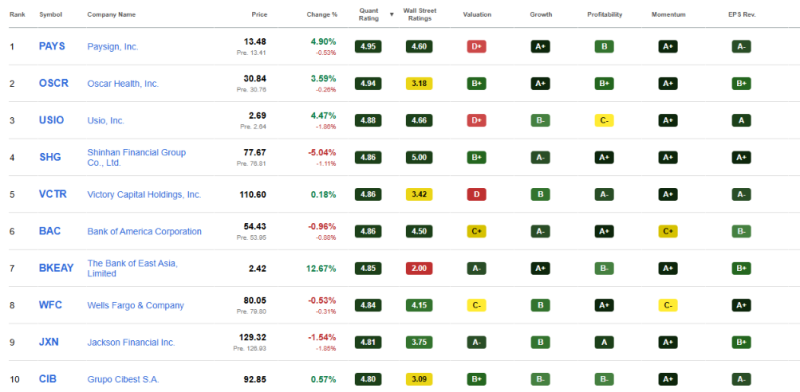Screen dimensions: 800x392
Task: Sort table by Rank column
Action: coord(17,15)
